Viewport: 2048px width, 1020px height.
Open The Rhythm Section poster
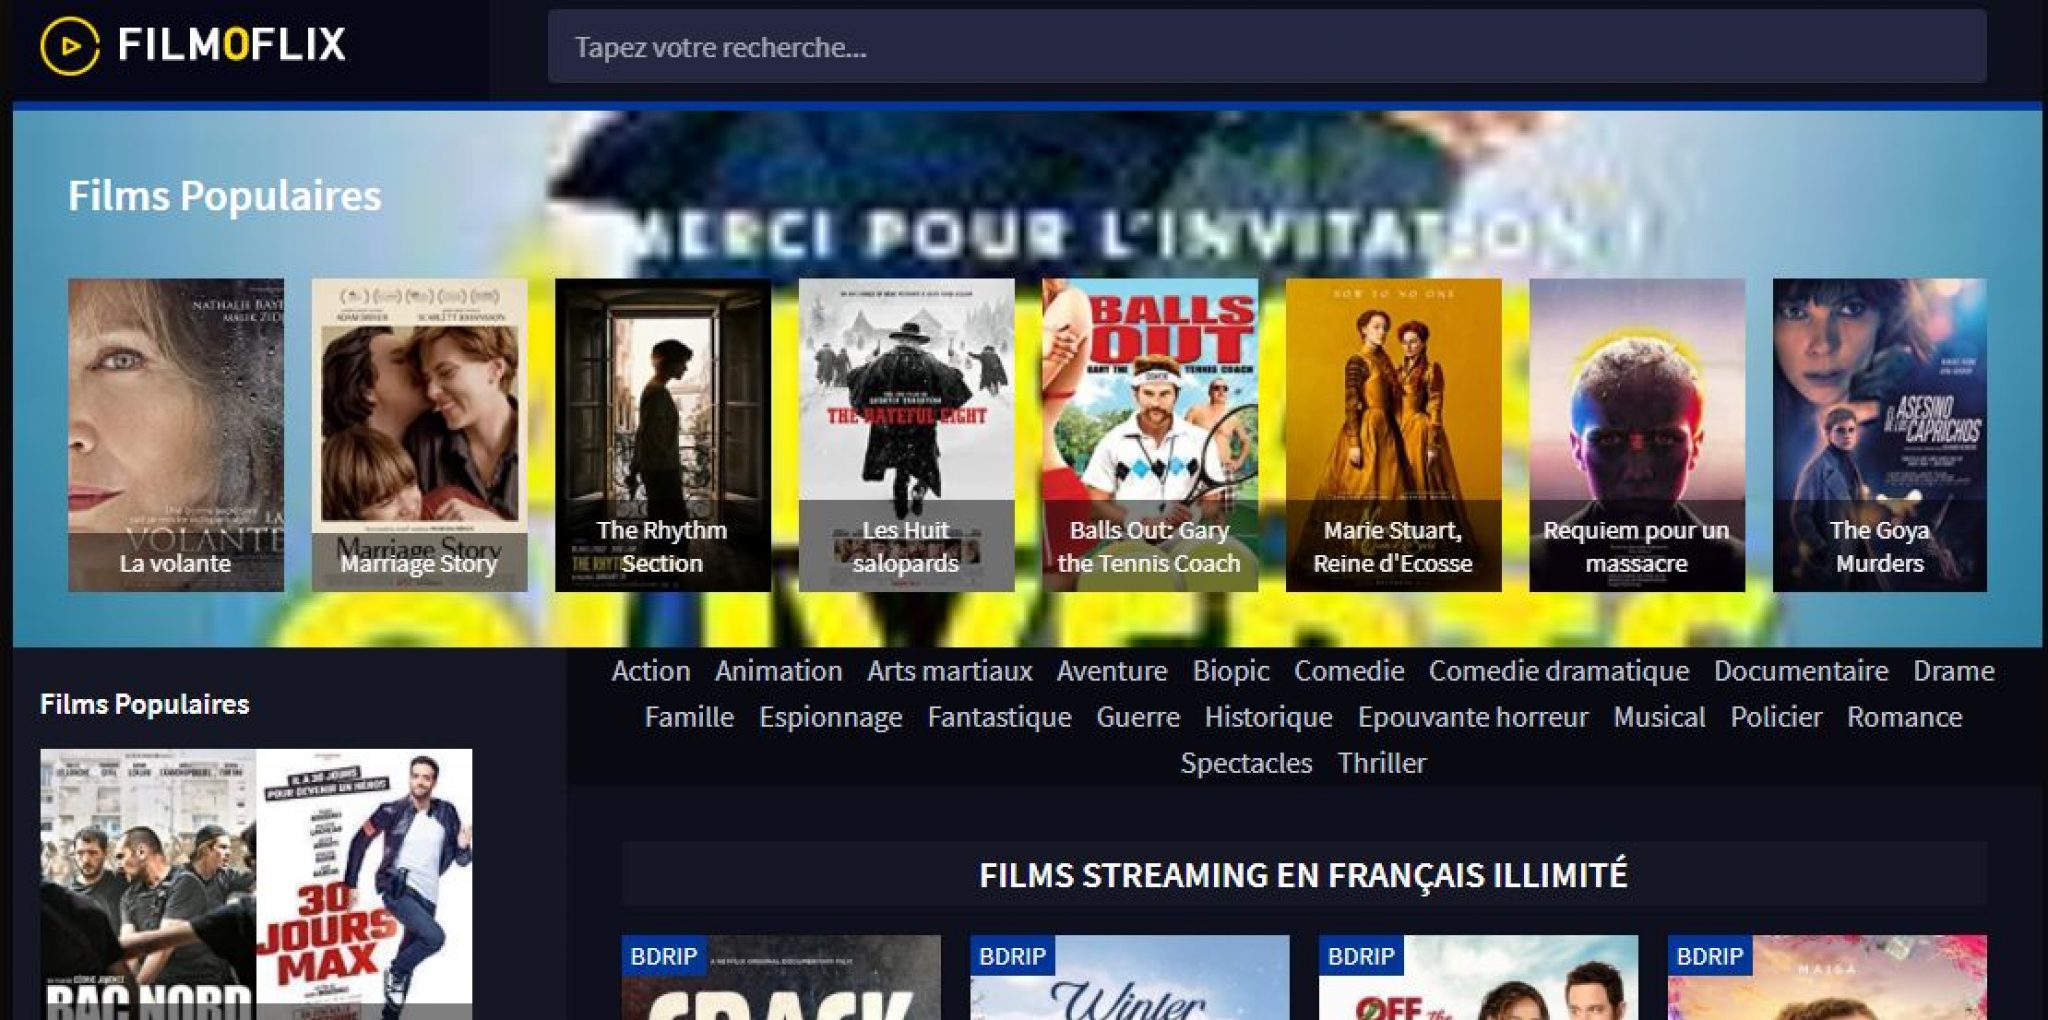point(663,435)
